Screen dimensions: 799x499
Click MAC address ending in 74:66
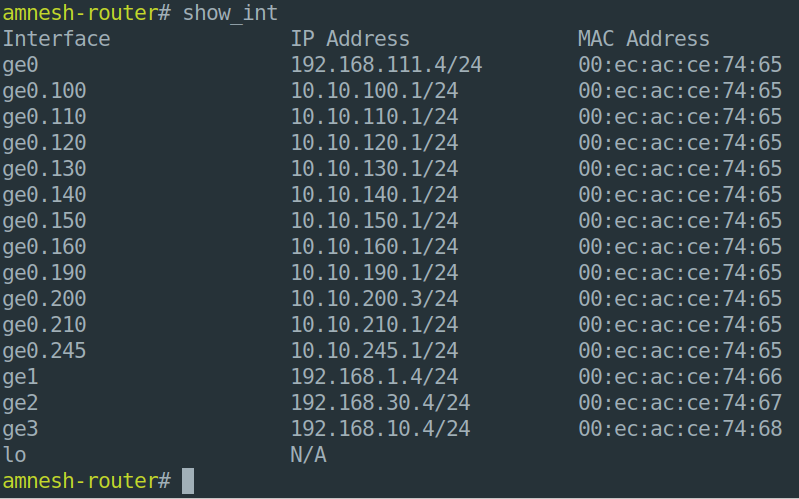680,377
